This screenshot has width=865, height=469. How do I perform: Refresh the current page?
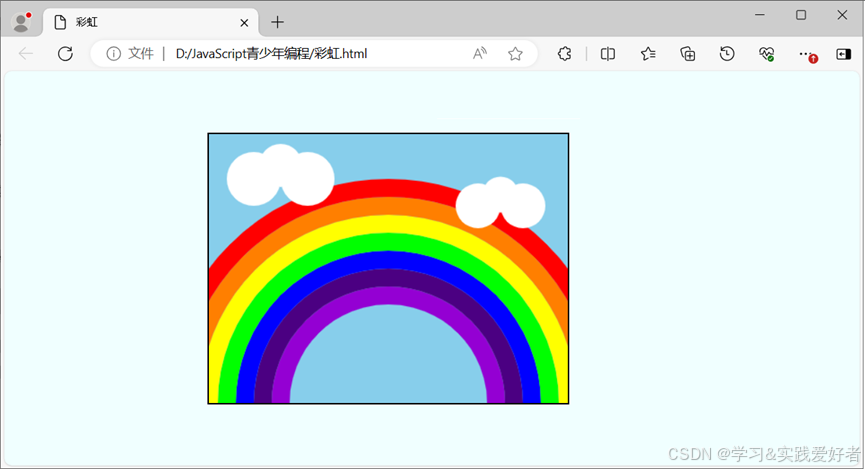(x=65, y=54)
